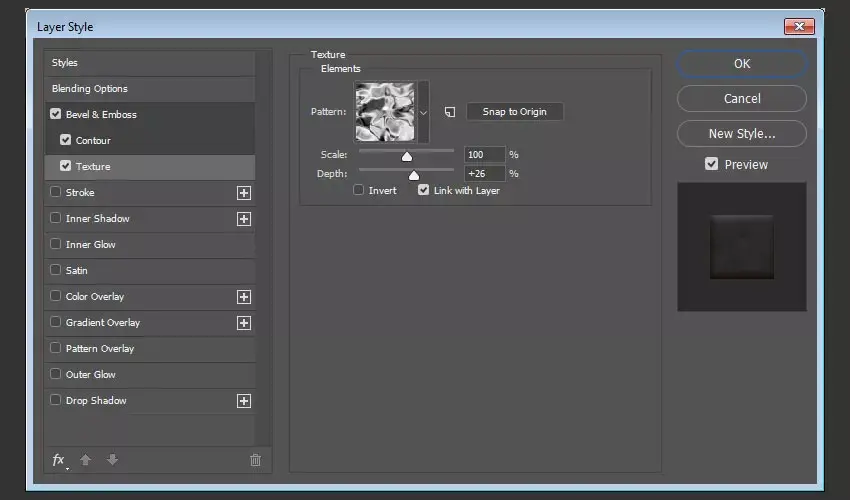
Task: Click the Snap to Origin button
Action: click(x=514, y=112)
